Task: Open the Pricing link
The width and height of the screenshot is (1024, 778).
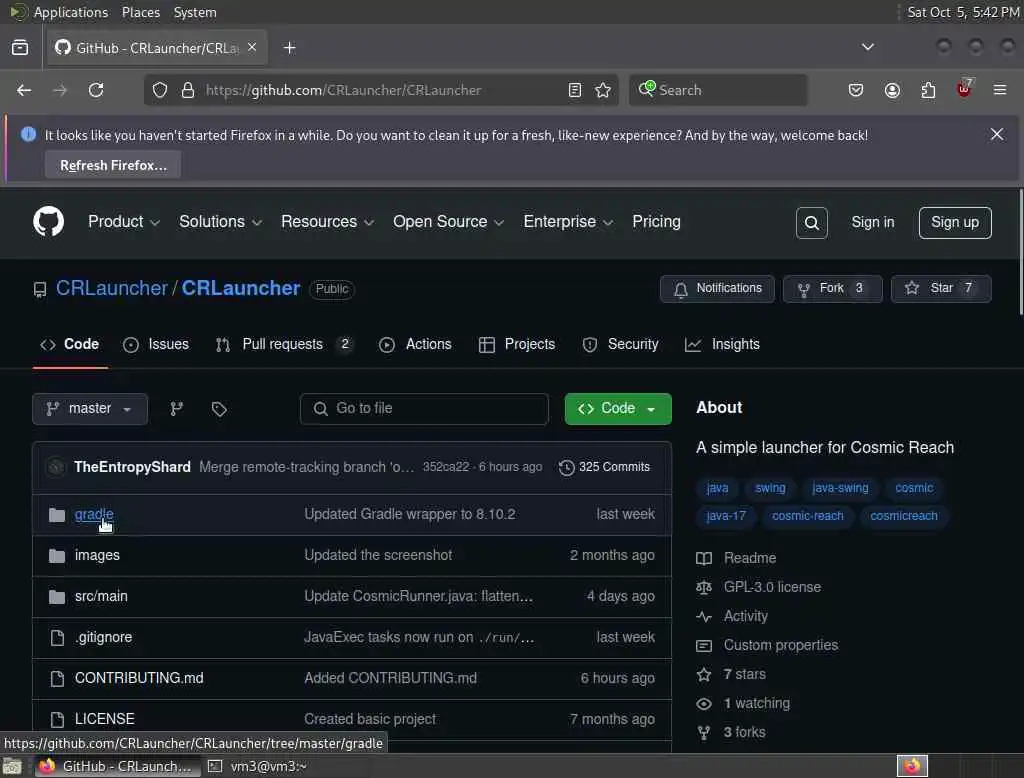Action: 656,222
